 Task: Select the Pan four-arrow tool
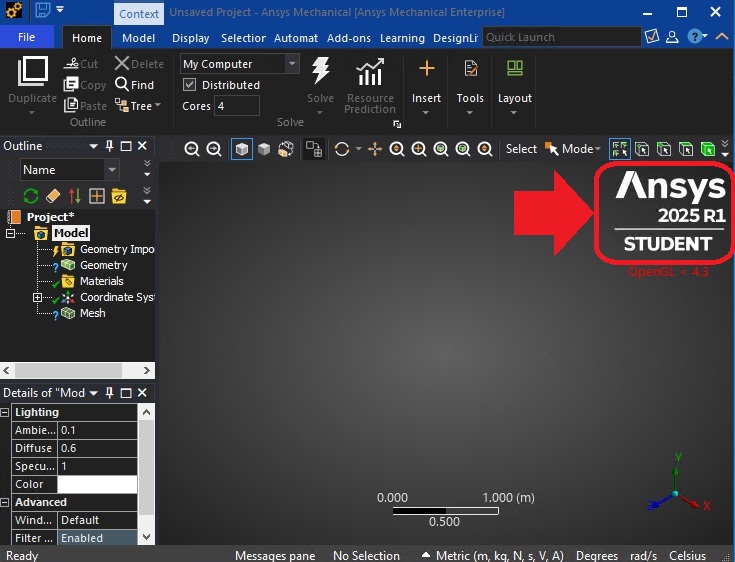(x=375, y=149)
